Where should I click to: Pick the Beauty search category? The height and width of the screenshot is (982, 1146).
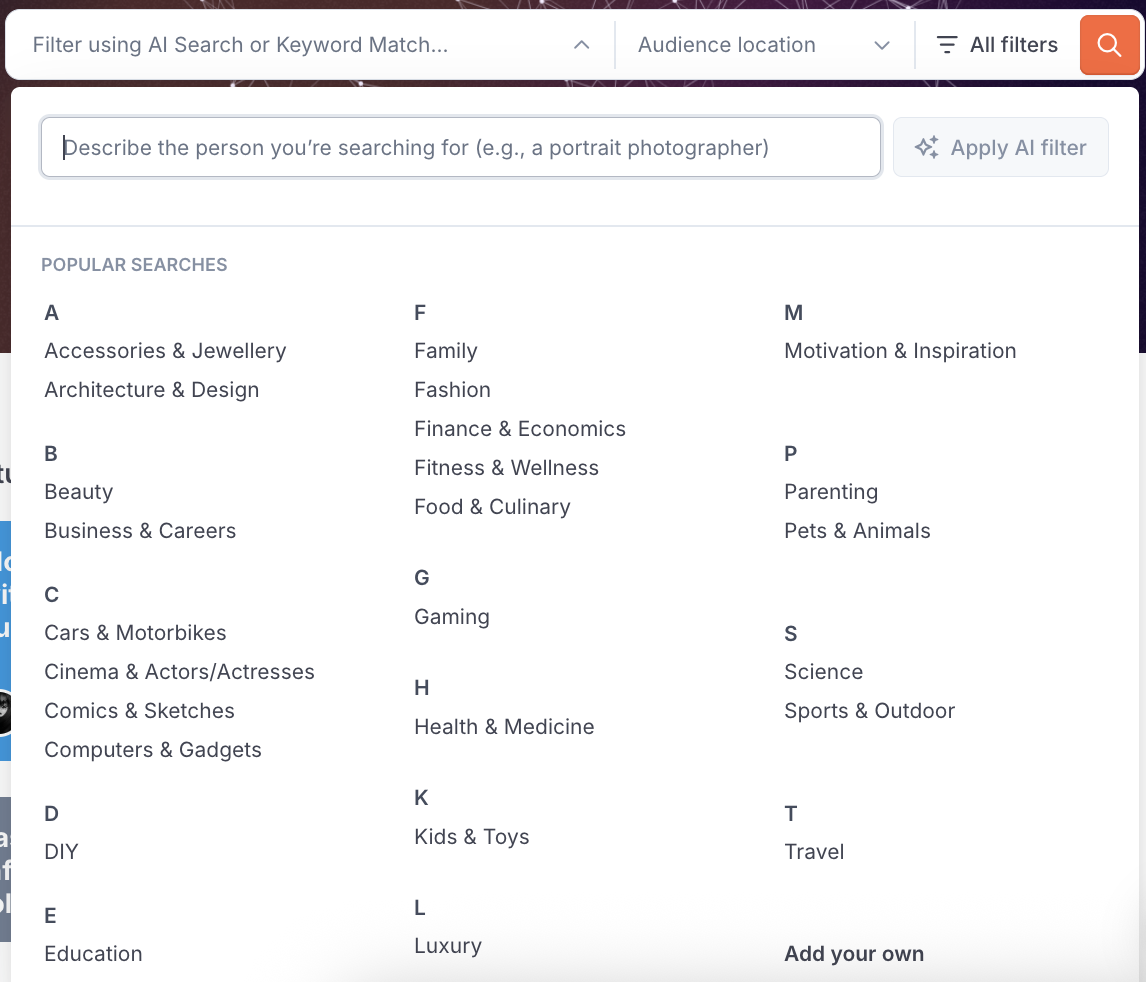tap(79, 492)
